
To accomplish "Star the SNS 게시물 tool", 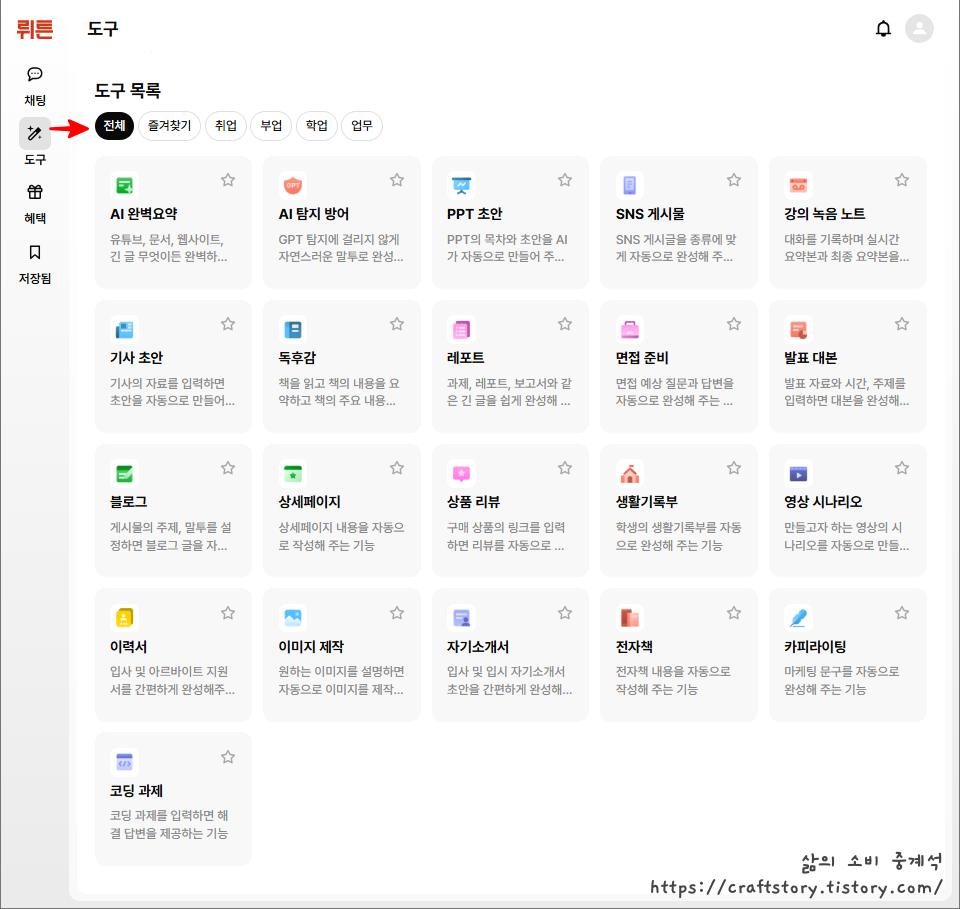I will point(733,179).
